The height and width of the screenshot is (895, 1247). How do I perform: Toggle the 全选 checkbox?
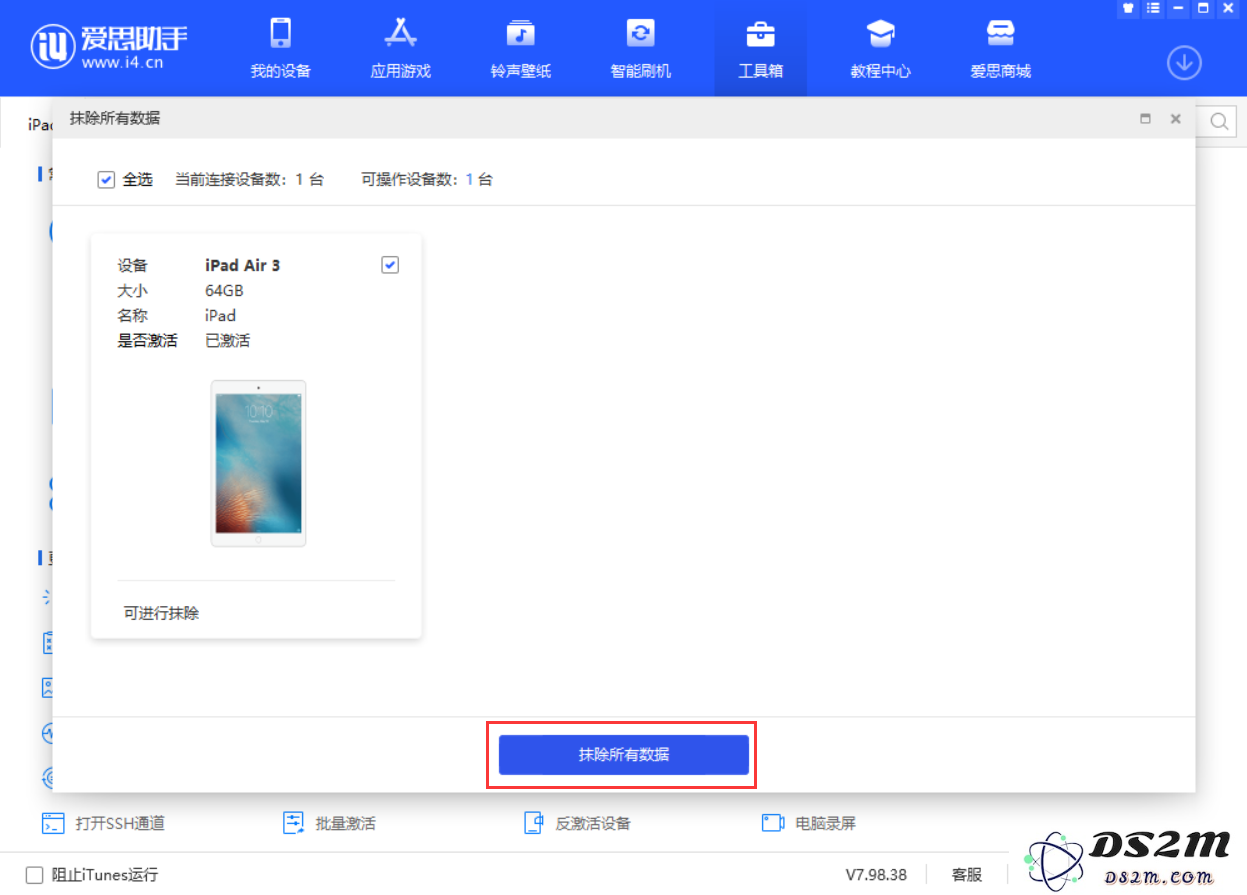coord(106,180)
